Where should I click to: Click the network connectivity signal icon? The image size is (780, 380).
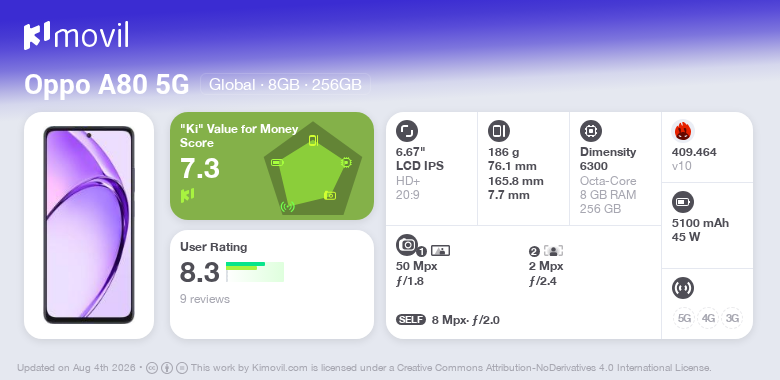point(682,288)
